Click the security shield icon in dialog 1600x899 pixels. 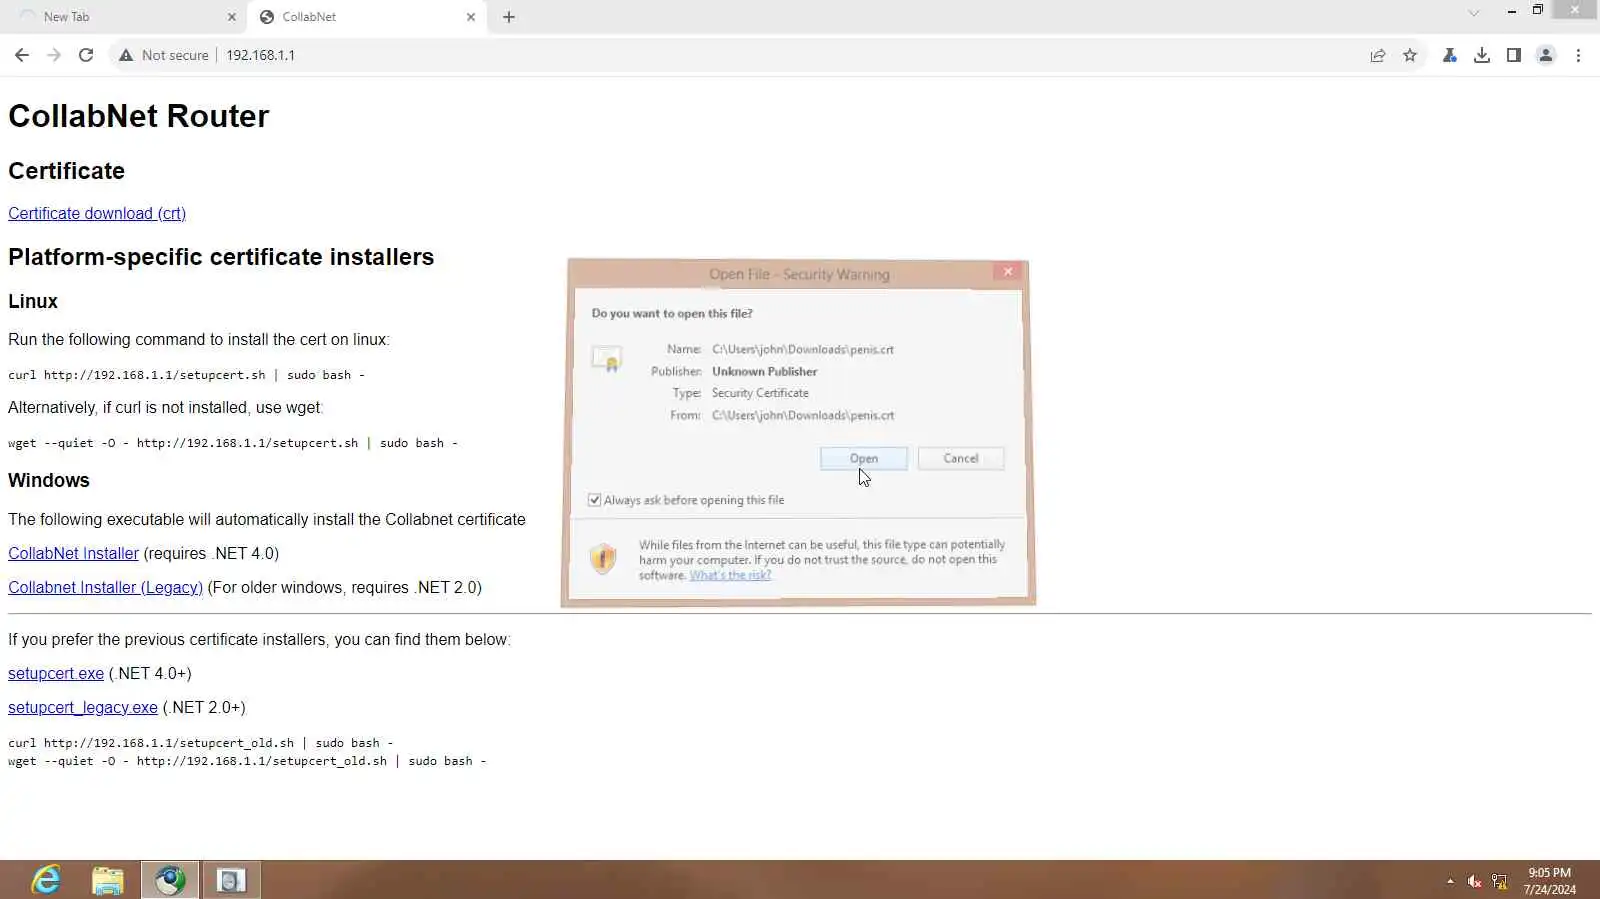click(603, 557)
